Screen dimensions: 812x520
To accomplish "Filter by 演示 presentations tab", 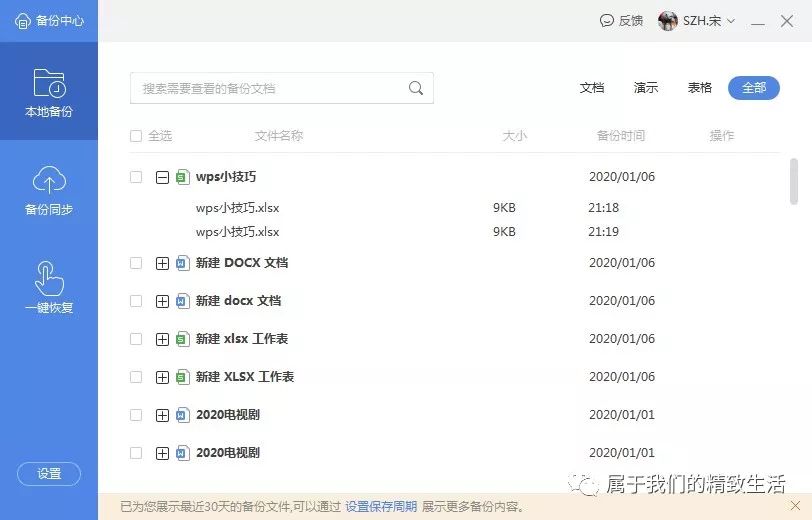I will [x=646, y=88].
